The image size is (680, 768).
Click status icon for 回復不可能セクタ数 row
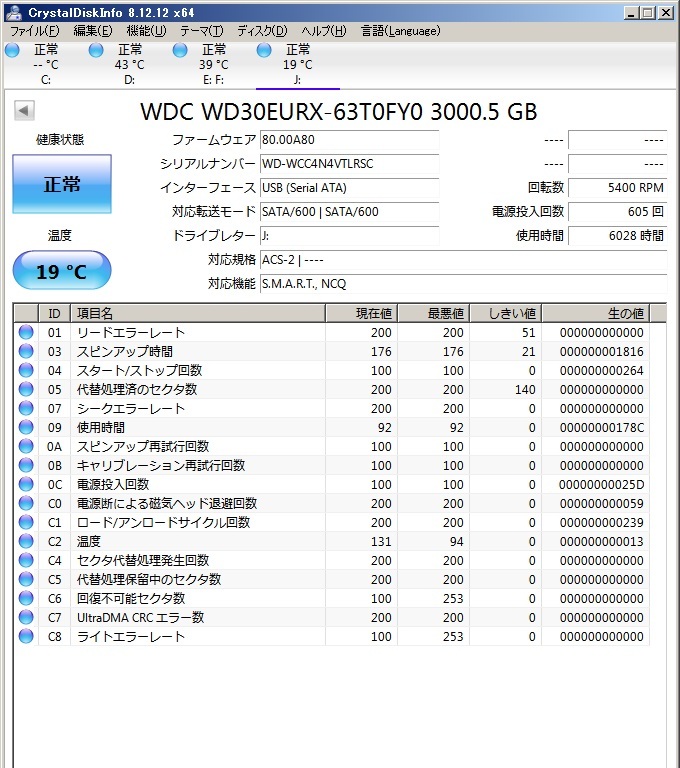point(26,598)
